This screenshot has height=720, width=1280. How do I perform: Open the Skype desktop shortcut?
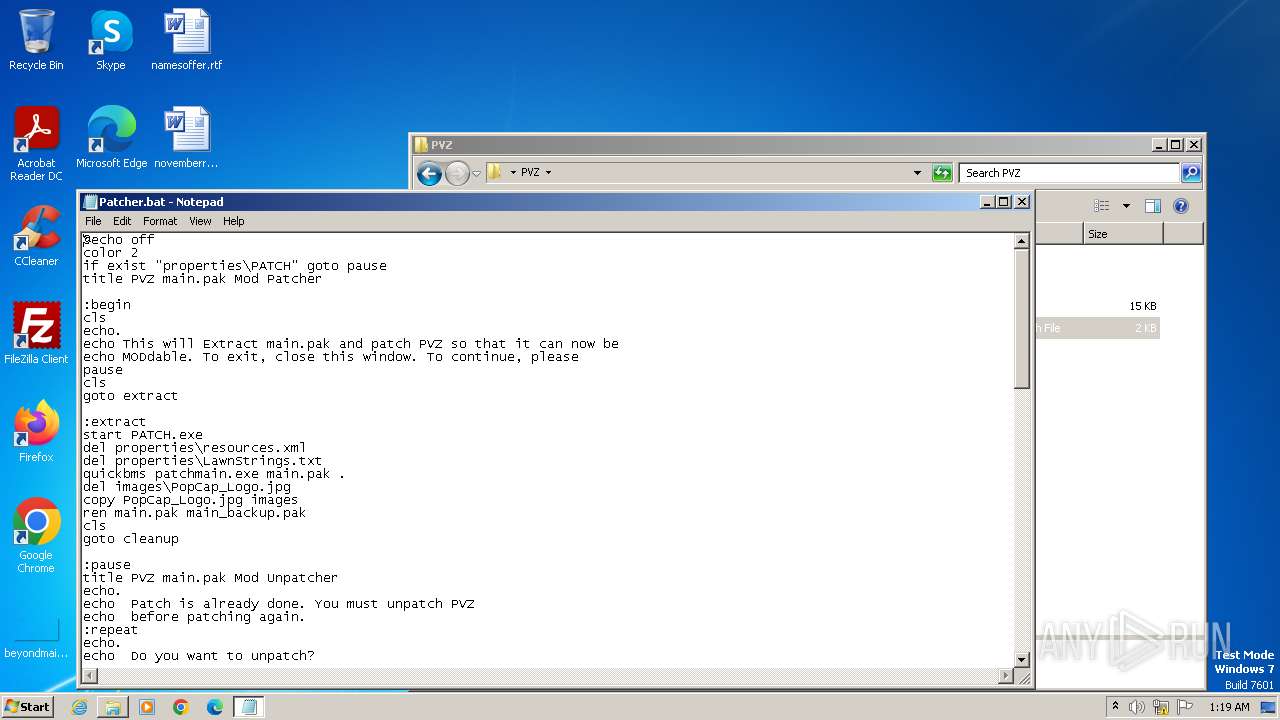pyautogui.click(x=111, y=40)
